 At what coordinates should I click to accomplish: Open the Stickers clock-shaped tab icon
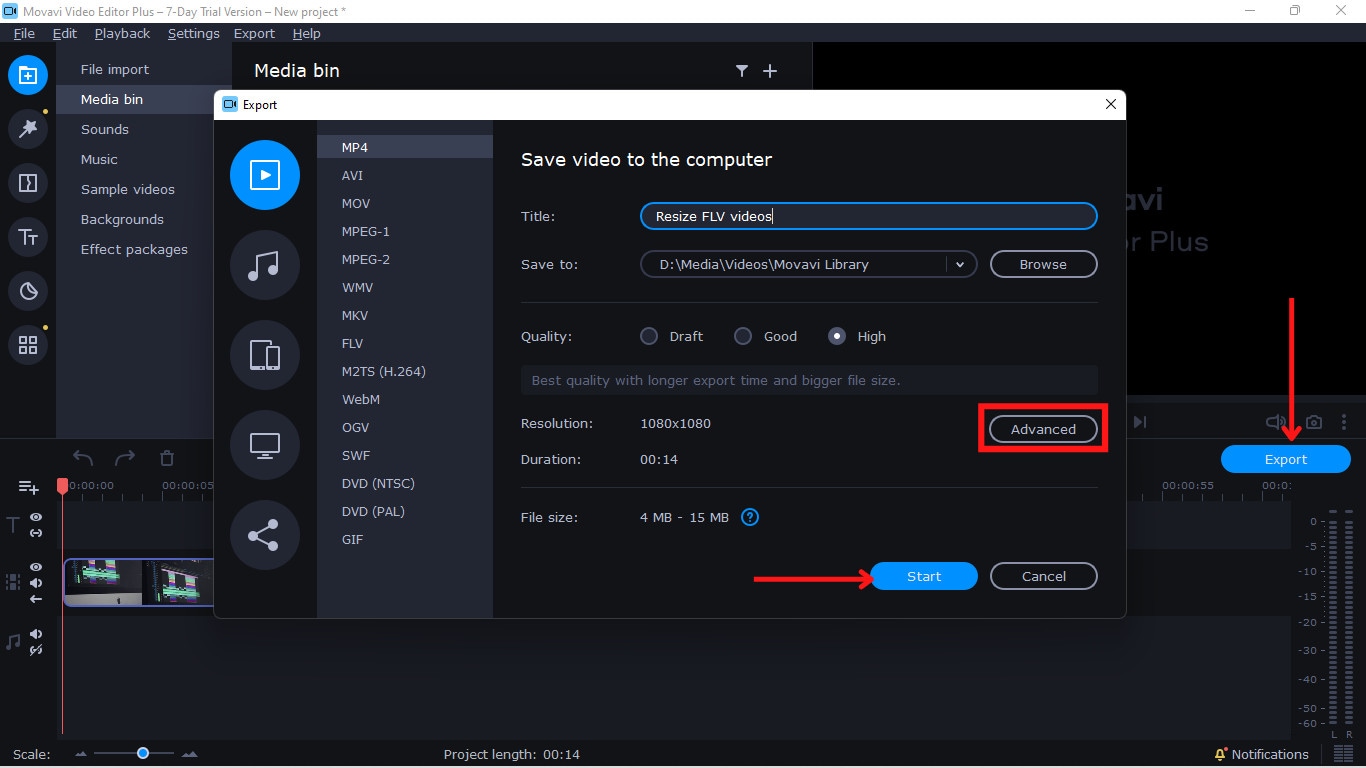tap(28, 291)
